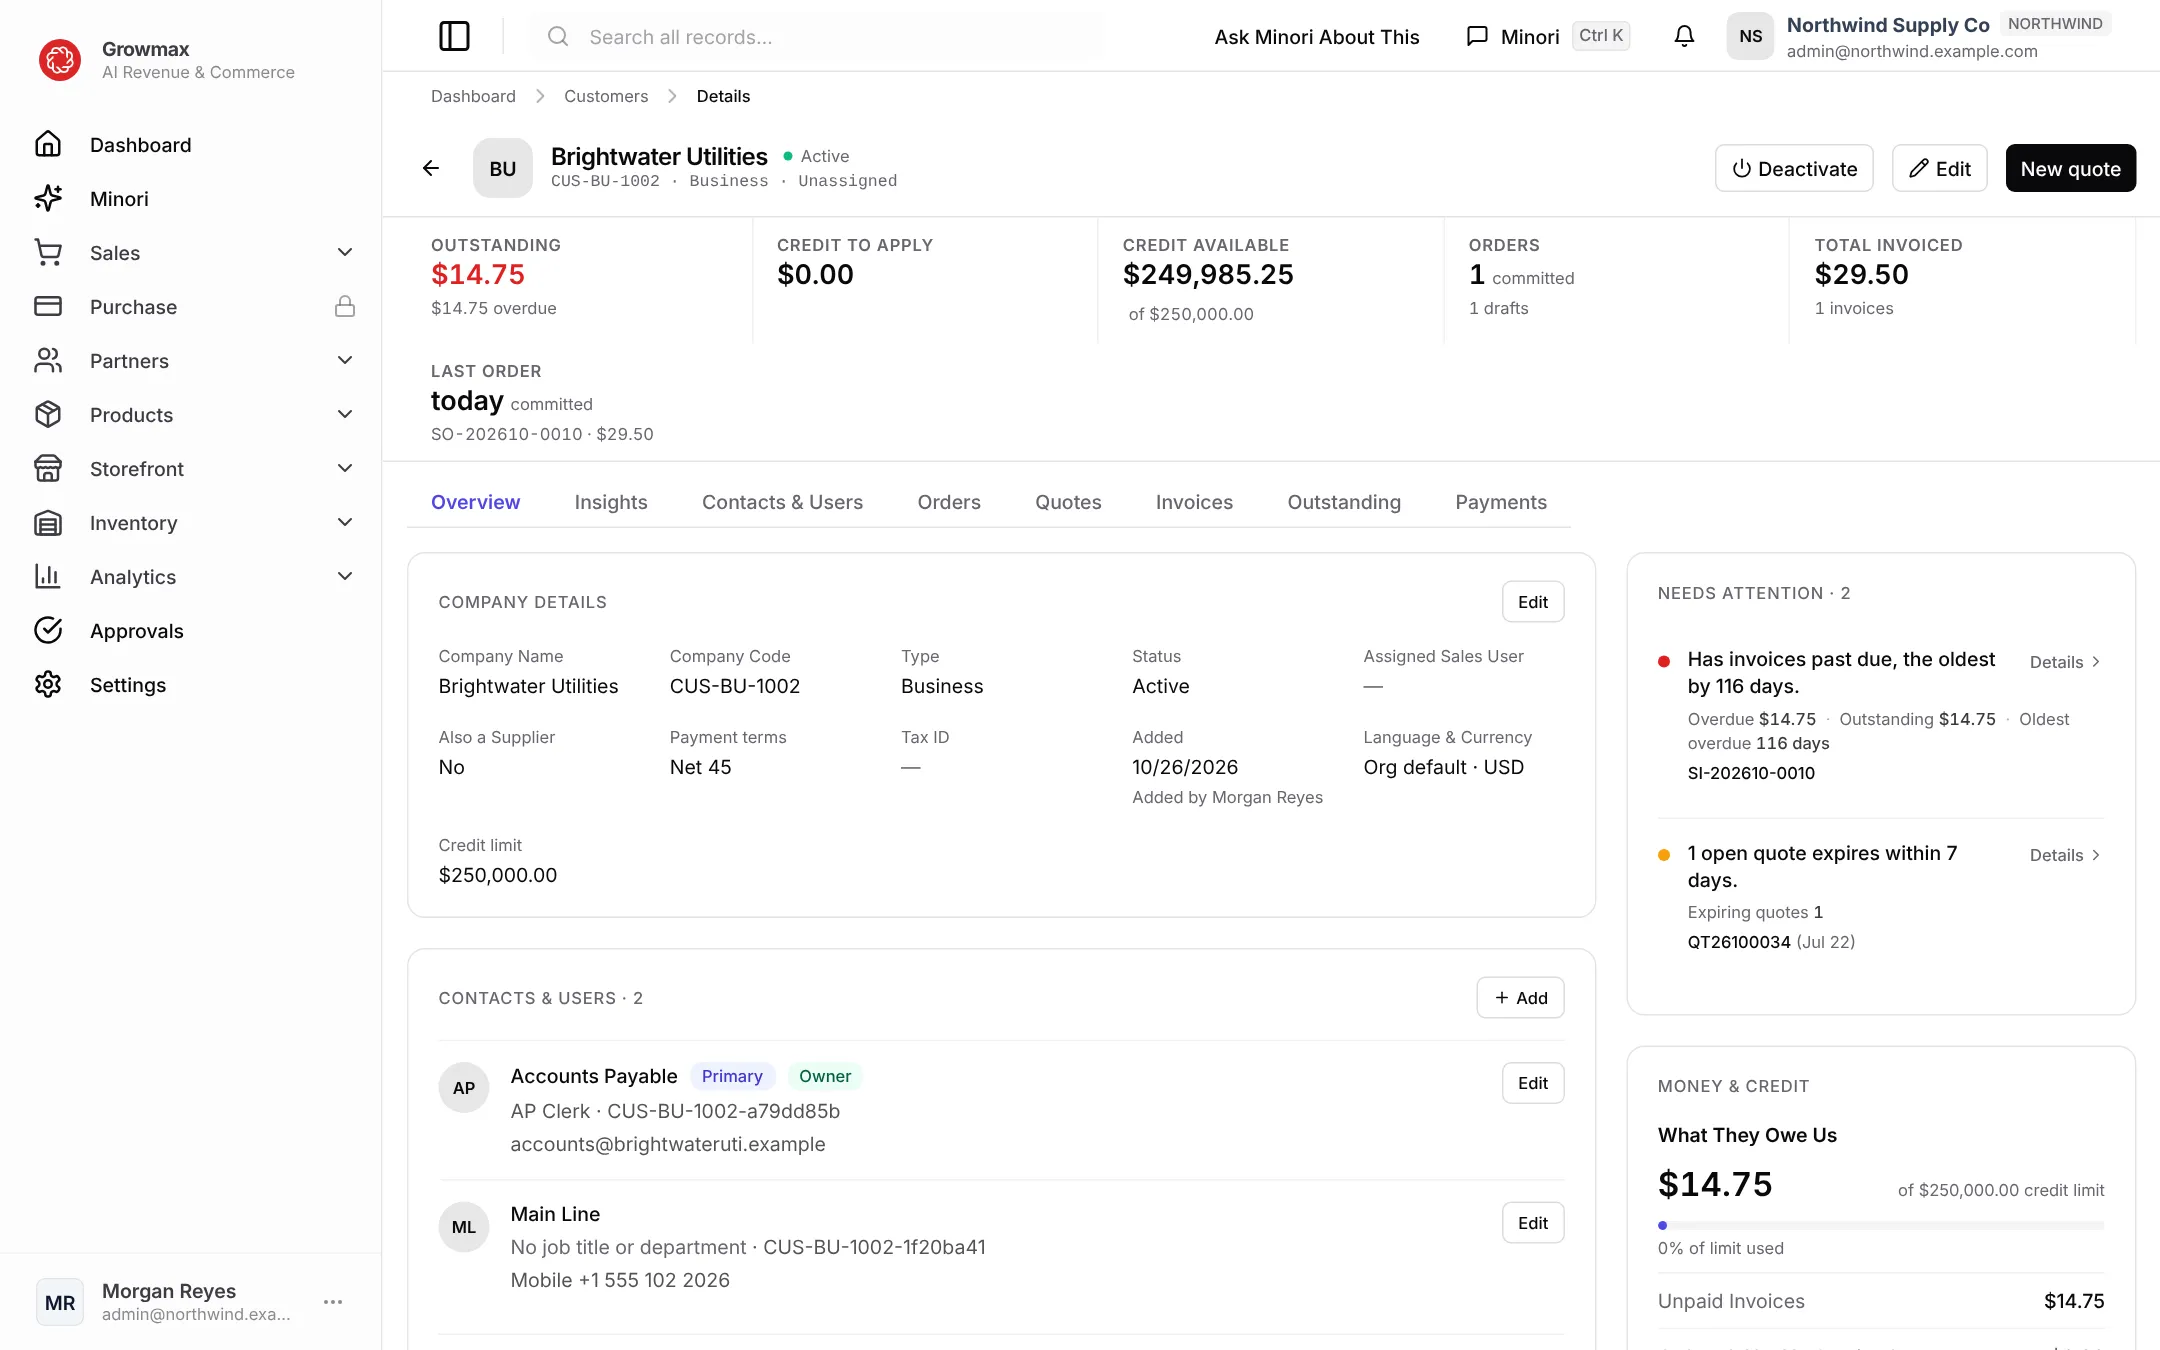Click the Storefront shop icon
Image resolution: width=2160 pixels, height=1350 pixels.
48,468
